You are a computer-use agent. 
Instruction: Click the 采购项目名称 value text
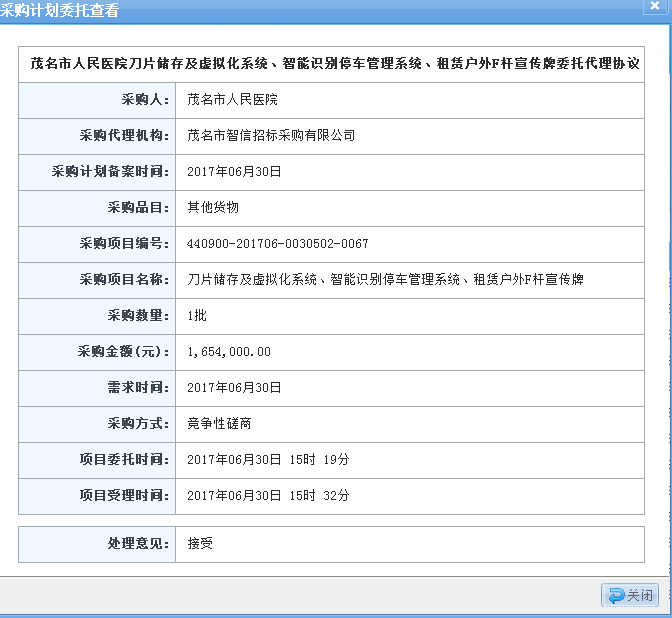[x=385, y=280]
